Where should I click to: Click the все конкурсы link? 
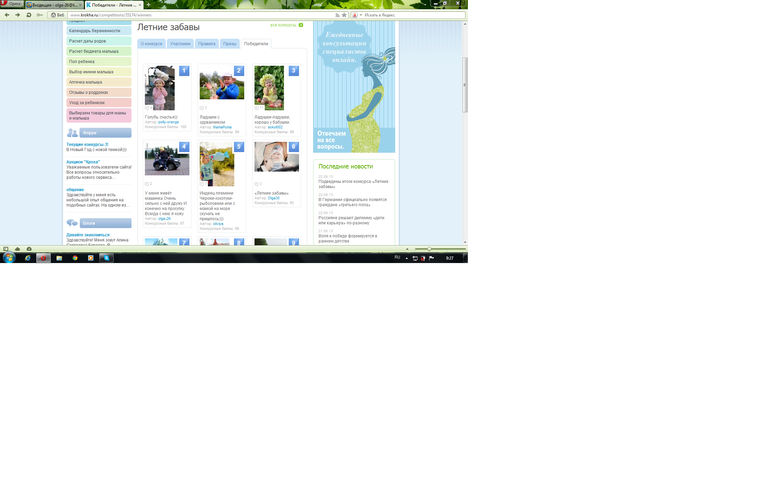point(283,25)
